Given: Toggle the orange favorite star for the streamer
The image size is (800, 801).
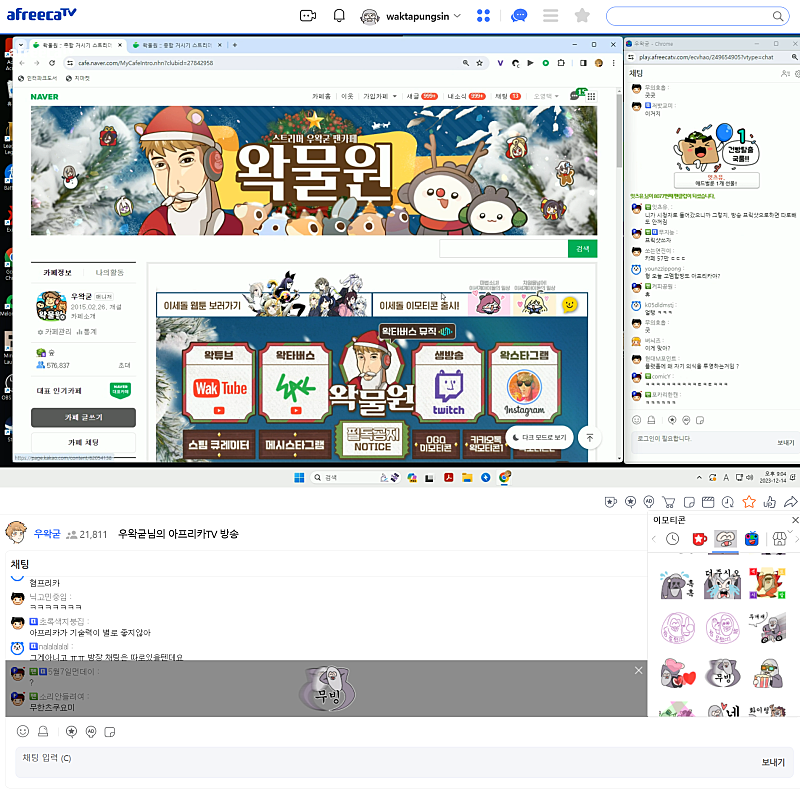Looking at the screenshot, I should click(749, 502).
